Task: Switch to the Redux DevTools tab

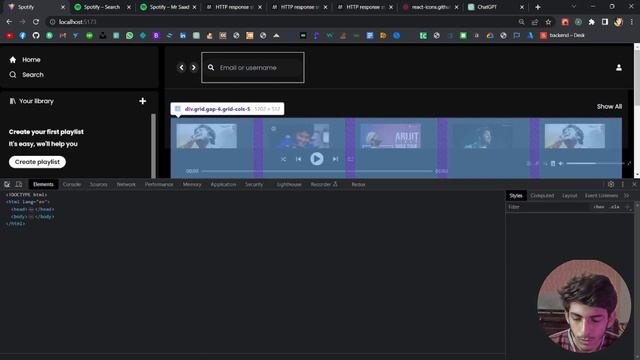Action: pos(358,184)
